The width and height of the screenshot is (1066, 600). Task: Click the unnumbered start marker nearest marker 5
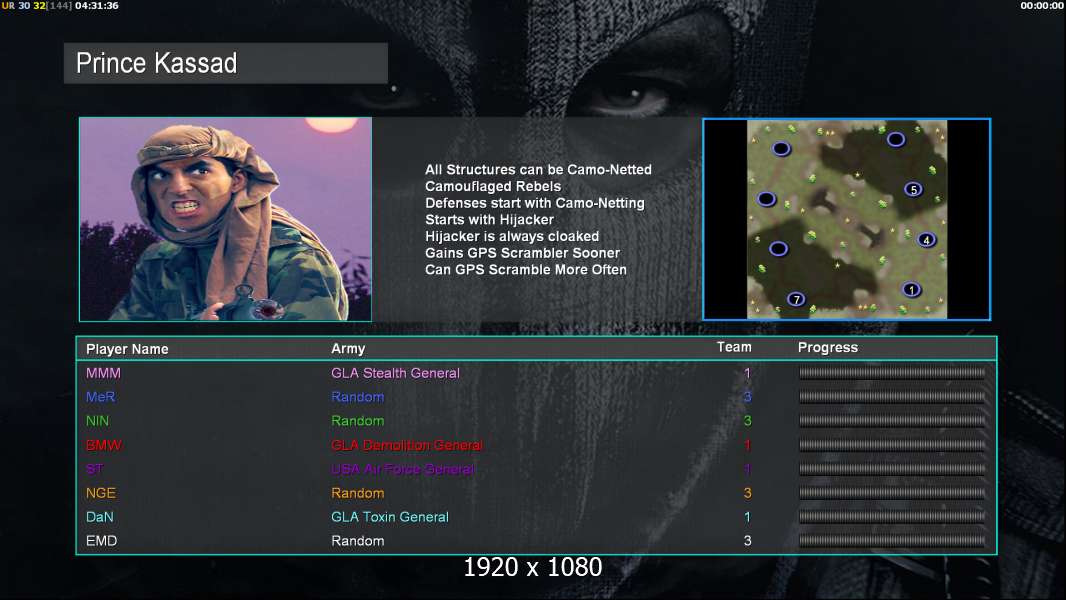[x=896, y=139]
